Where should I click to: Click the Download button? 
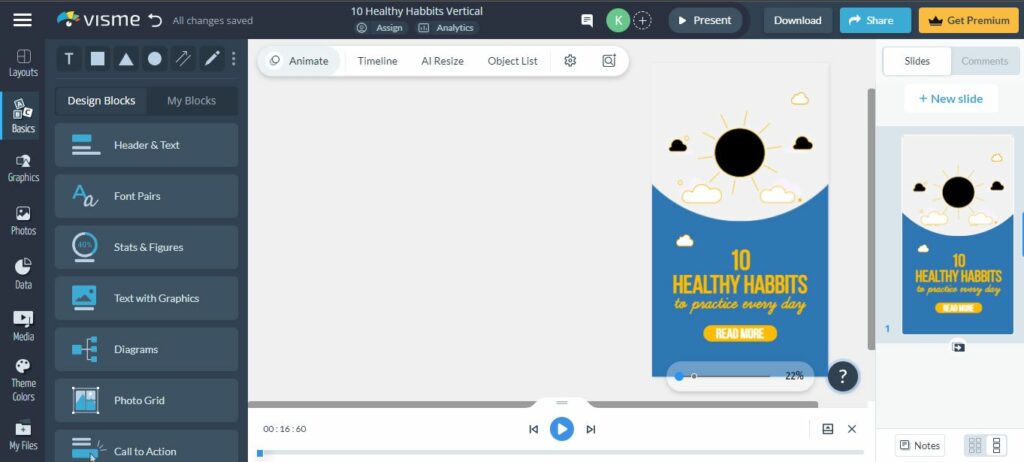pos(797,20)
